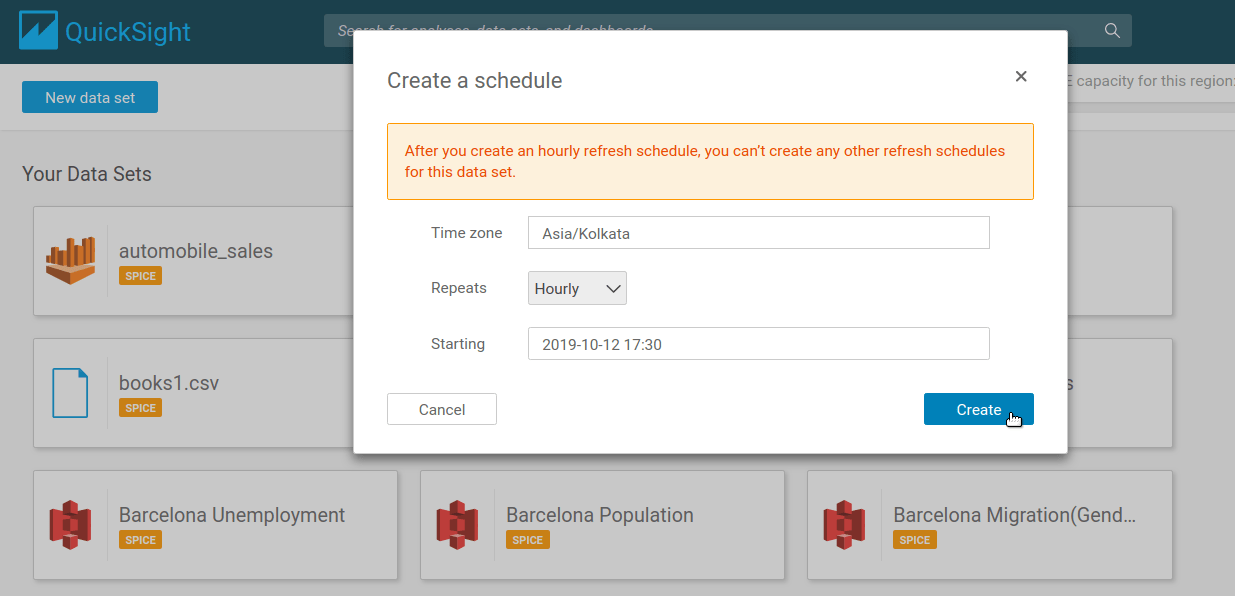Open QuickSight home via the logo icon
The image size is (1235, 596).
point(37,29)
